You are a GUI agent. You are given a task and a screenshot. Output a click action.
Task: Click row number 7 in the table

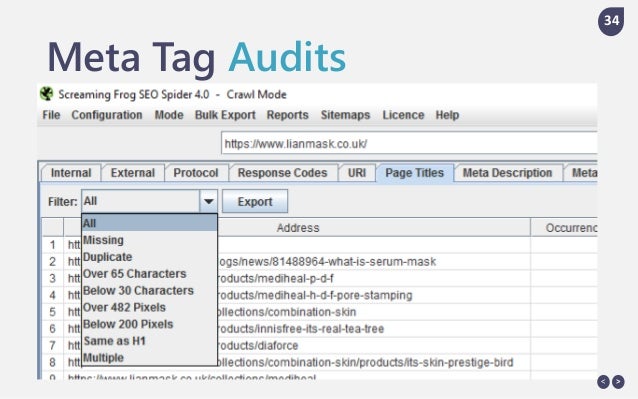coord(52,345)
